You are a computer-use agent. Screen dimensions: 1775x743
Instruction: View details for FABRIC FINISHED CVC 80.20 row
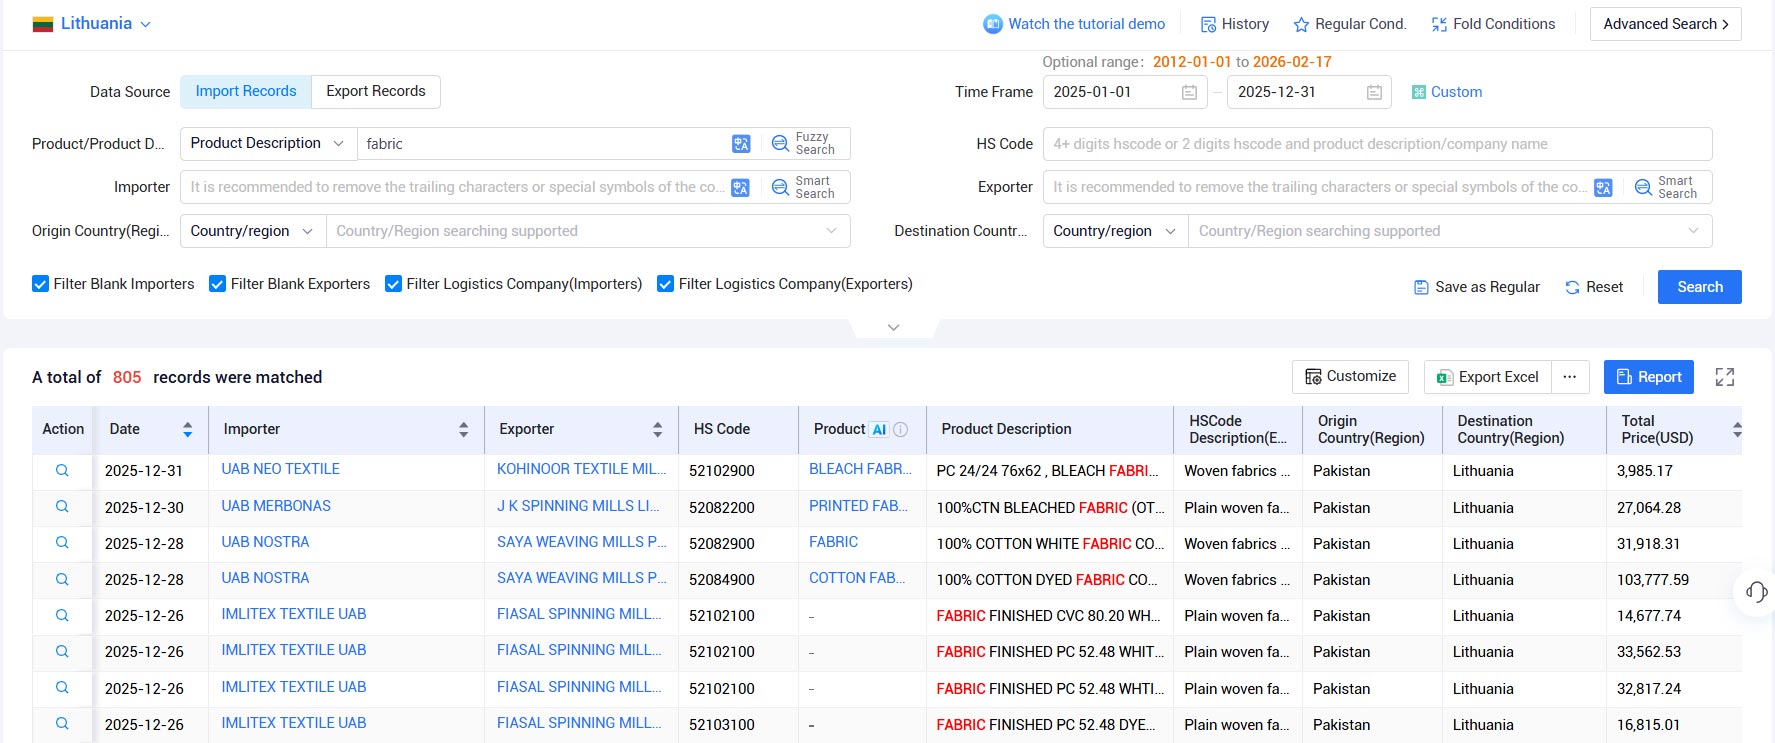[62, 615]
